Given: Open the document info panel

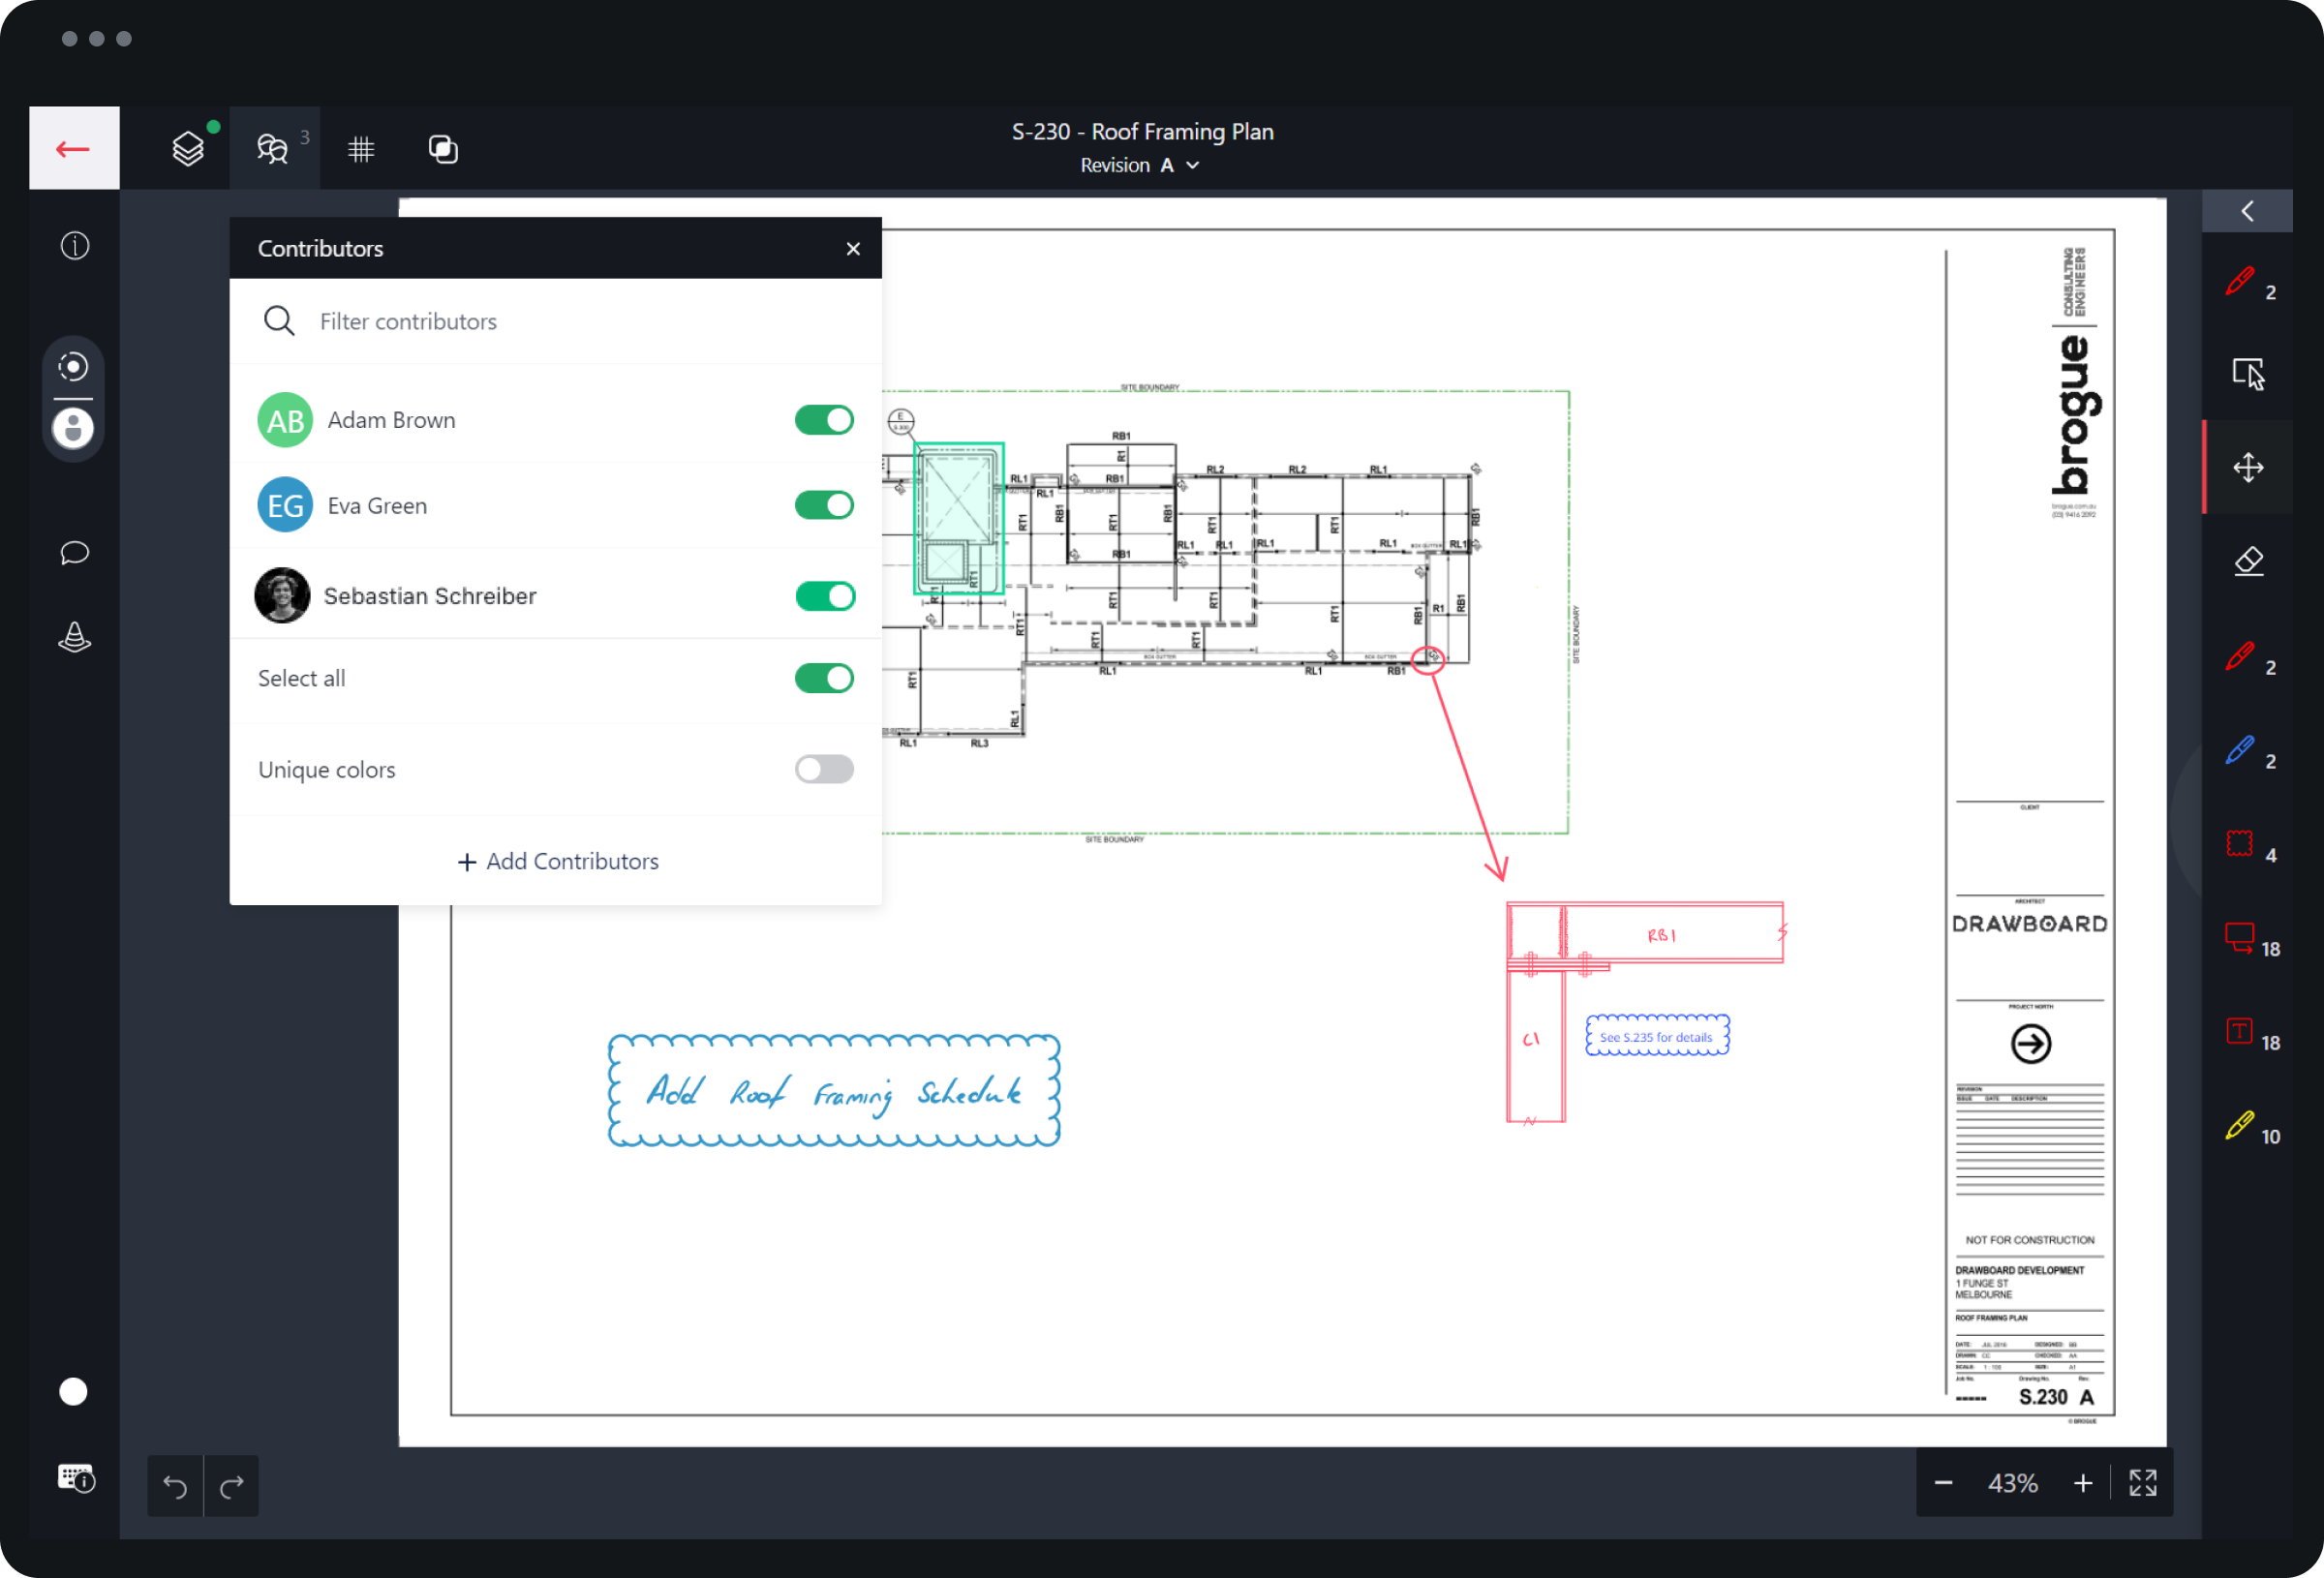Looking at the screenshot, I should point(73,245).
